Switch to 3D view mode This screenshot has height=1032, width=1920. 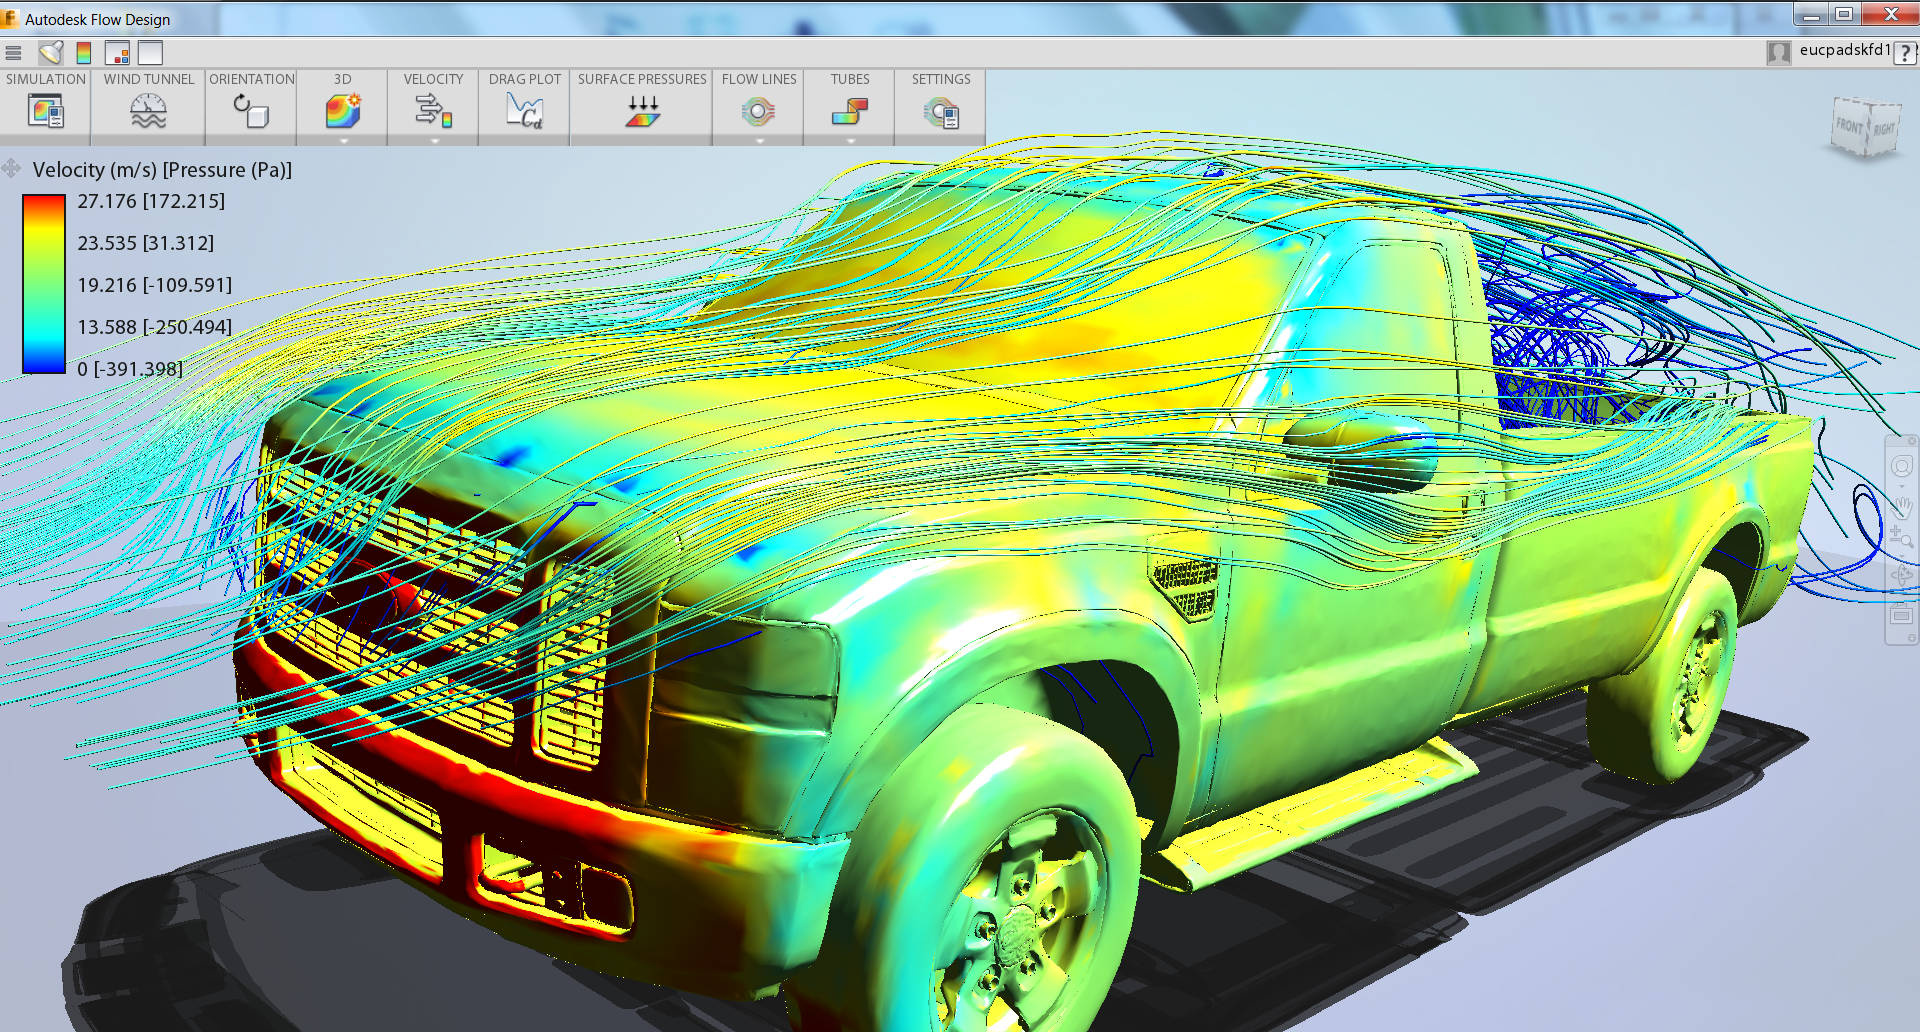(x=342, y=111)
